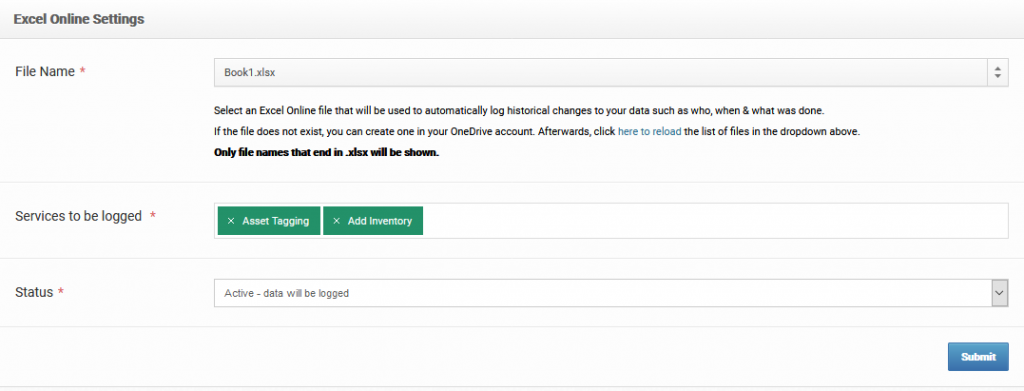The image size is (1024, 391).
Task: Click the red asterisk next to File Name
Action: [x=83, y=70]
